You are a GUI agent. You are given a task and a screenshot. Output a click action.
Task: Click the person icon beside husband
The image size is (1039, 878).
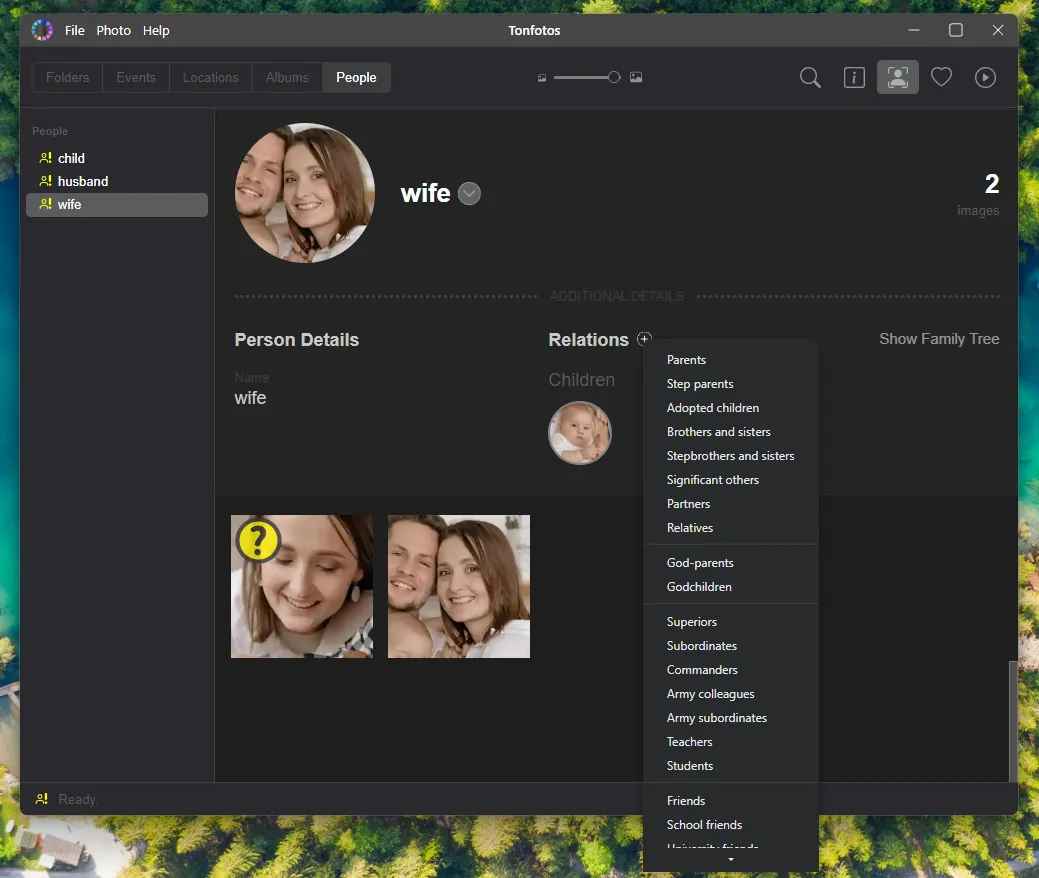click(x=45, y=181)
